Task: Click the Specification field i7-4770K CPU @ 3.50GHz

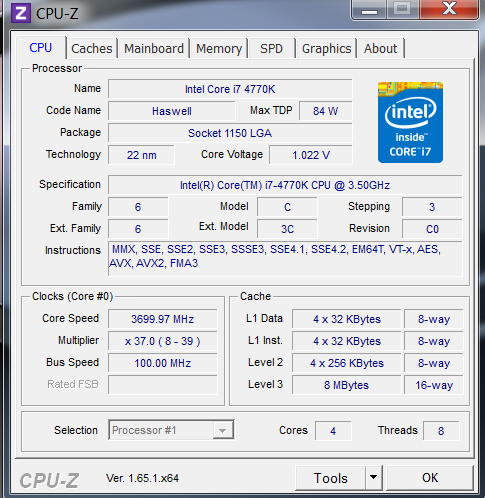Action: click(285, 185)
